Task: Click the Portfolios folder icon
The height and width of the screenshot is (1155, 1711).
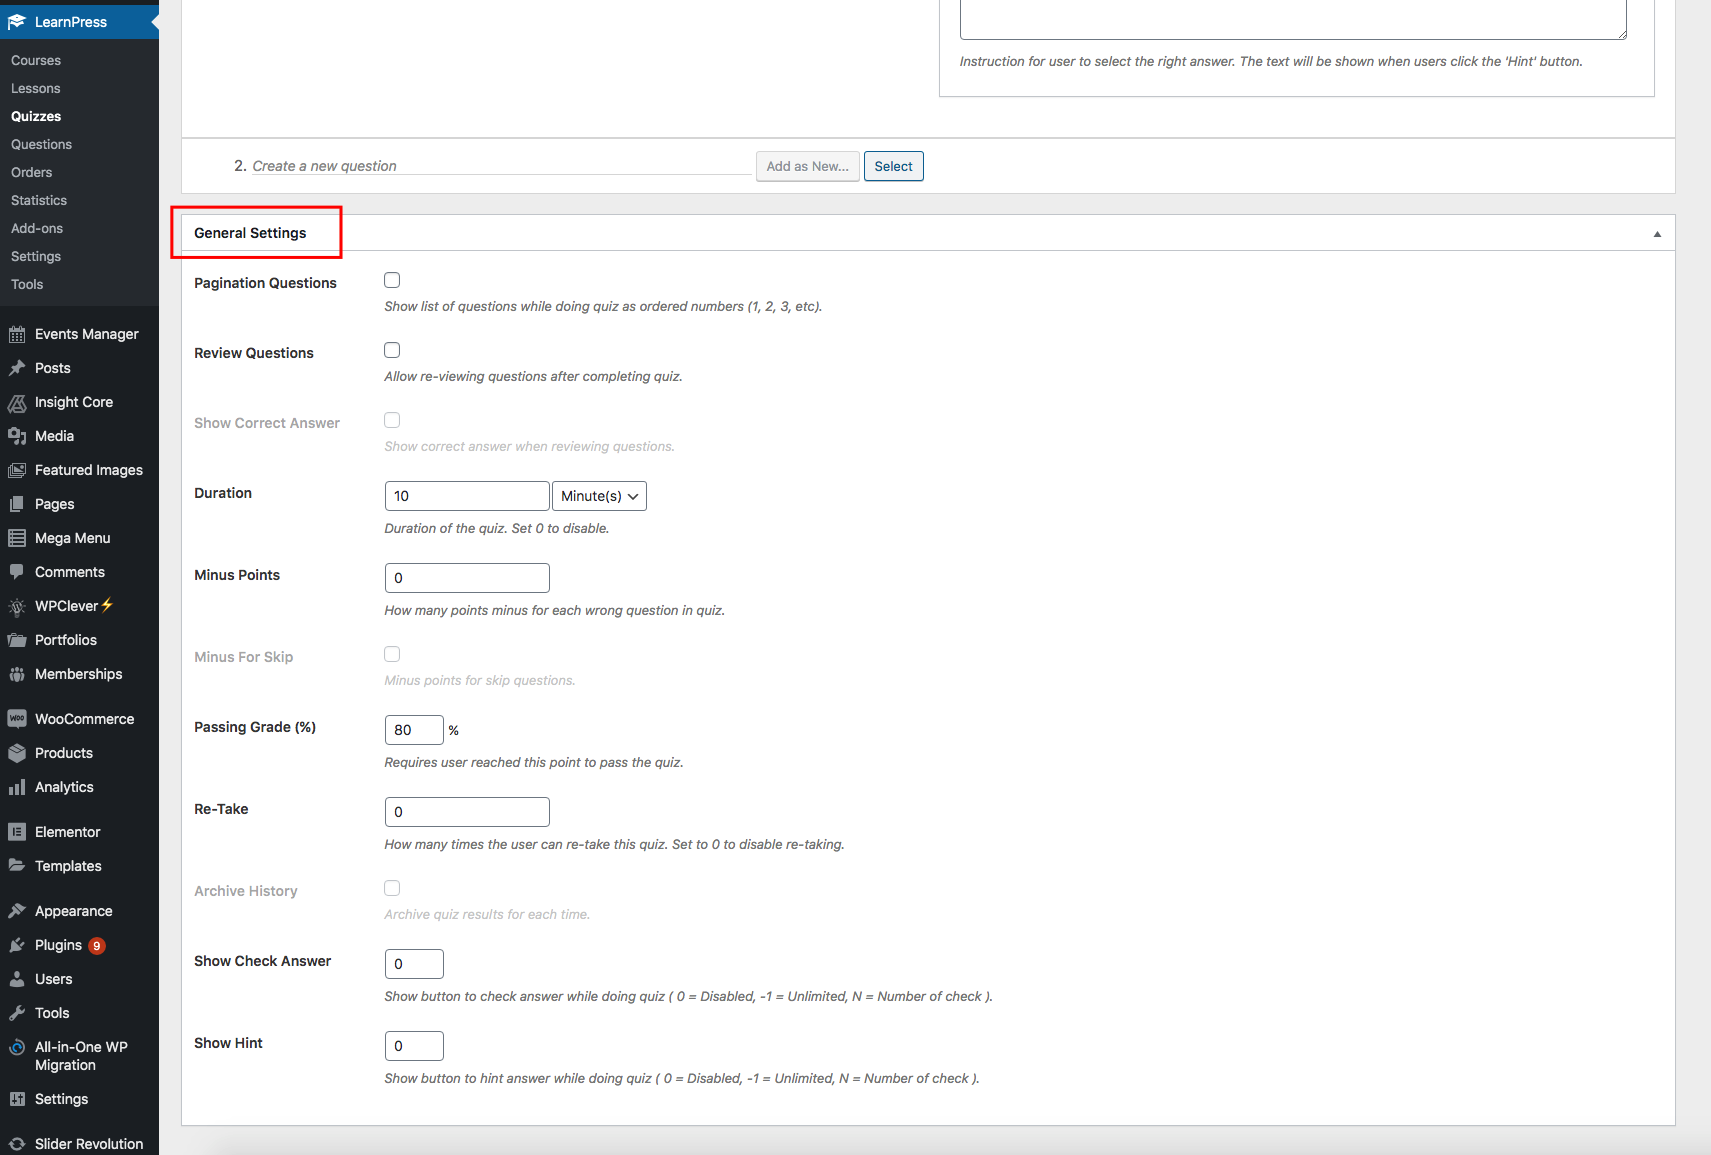Action: [17, 640]
